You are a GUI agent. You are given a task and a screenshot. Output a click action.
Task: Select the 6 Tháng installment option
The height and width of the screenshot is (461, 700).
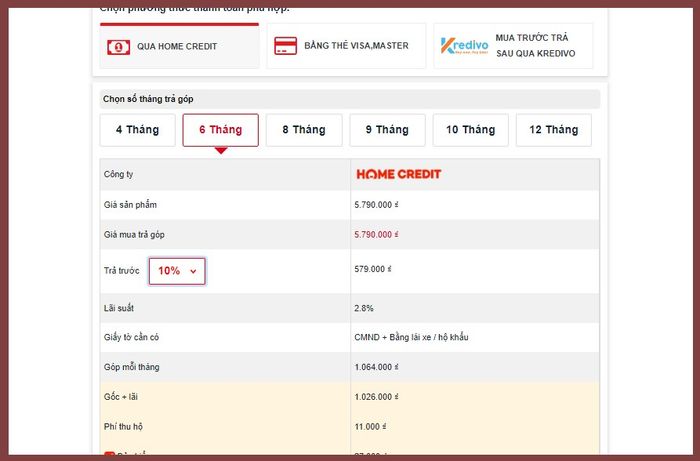pos(220,130)
